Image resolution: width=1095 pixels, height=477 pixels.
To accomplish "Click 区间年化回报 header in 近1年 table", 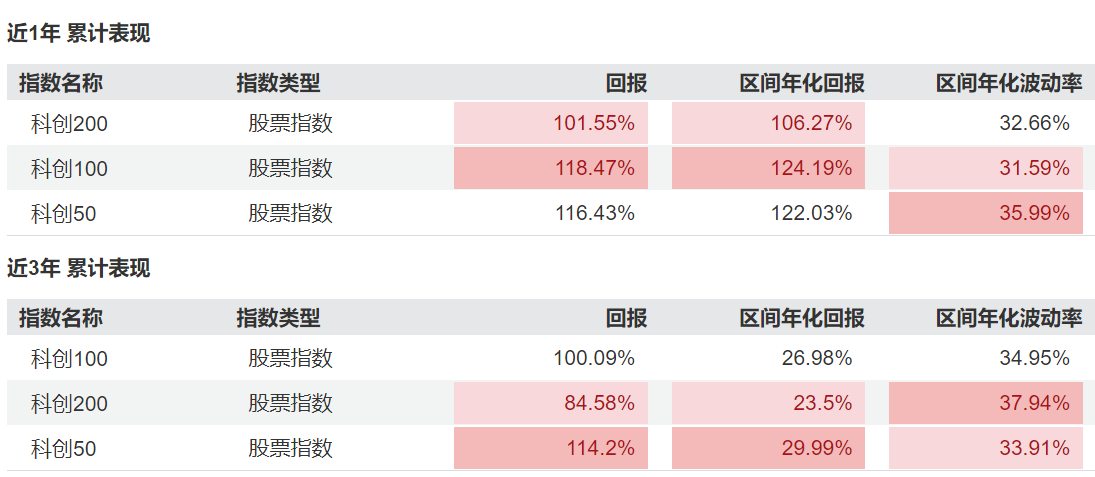I will tap(802, 84).
